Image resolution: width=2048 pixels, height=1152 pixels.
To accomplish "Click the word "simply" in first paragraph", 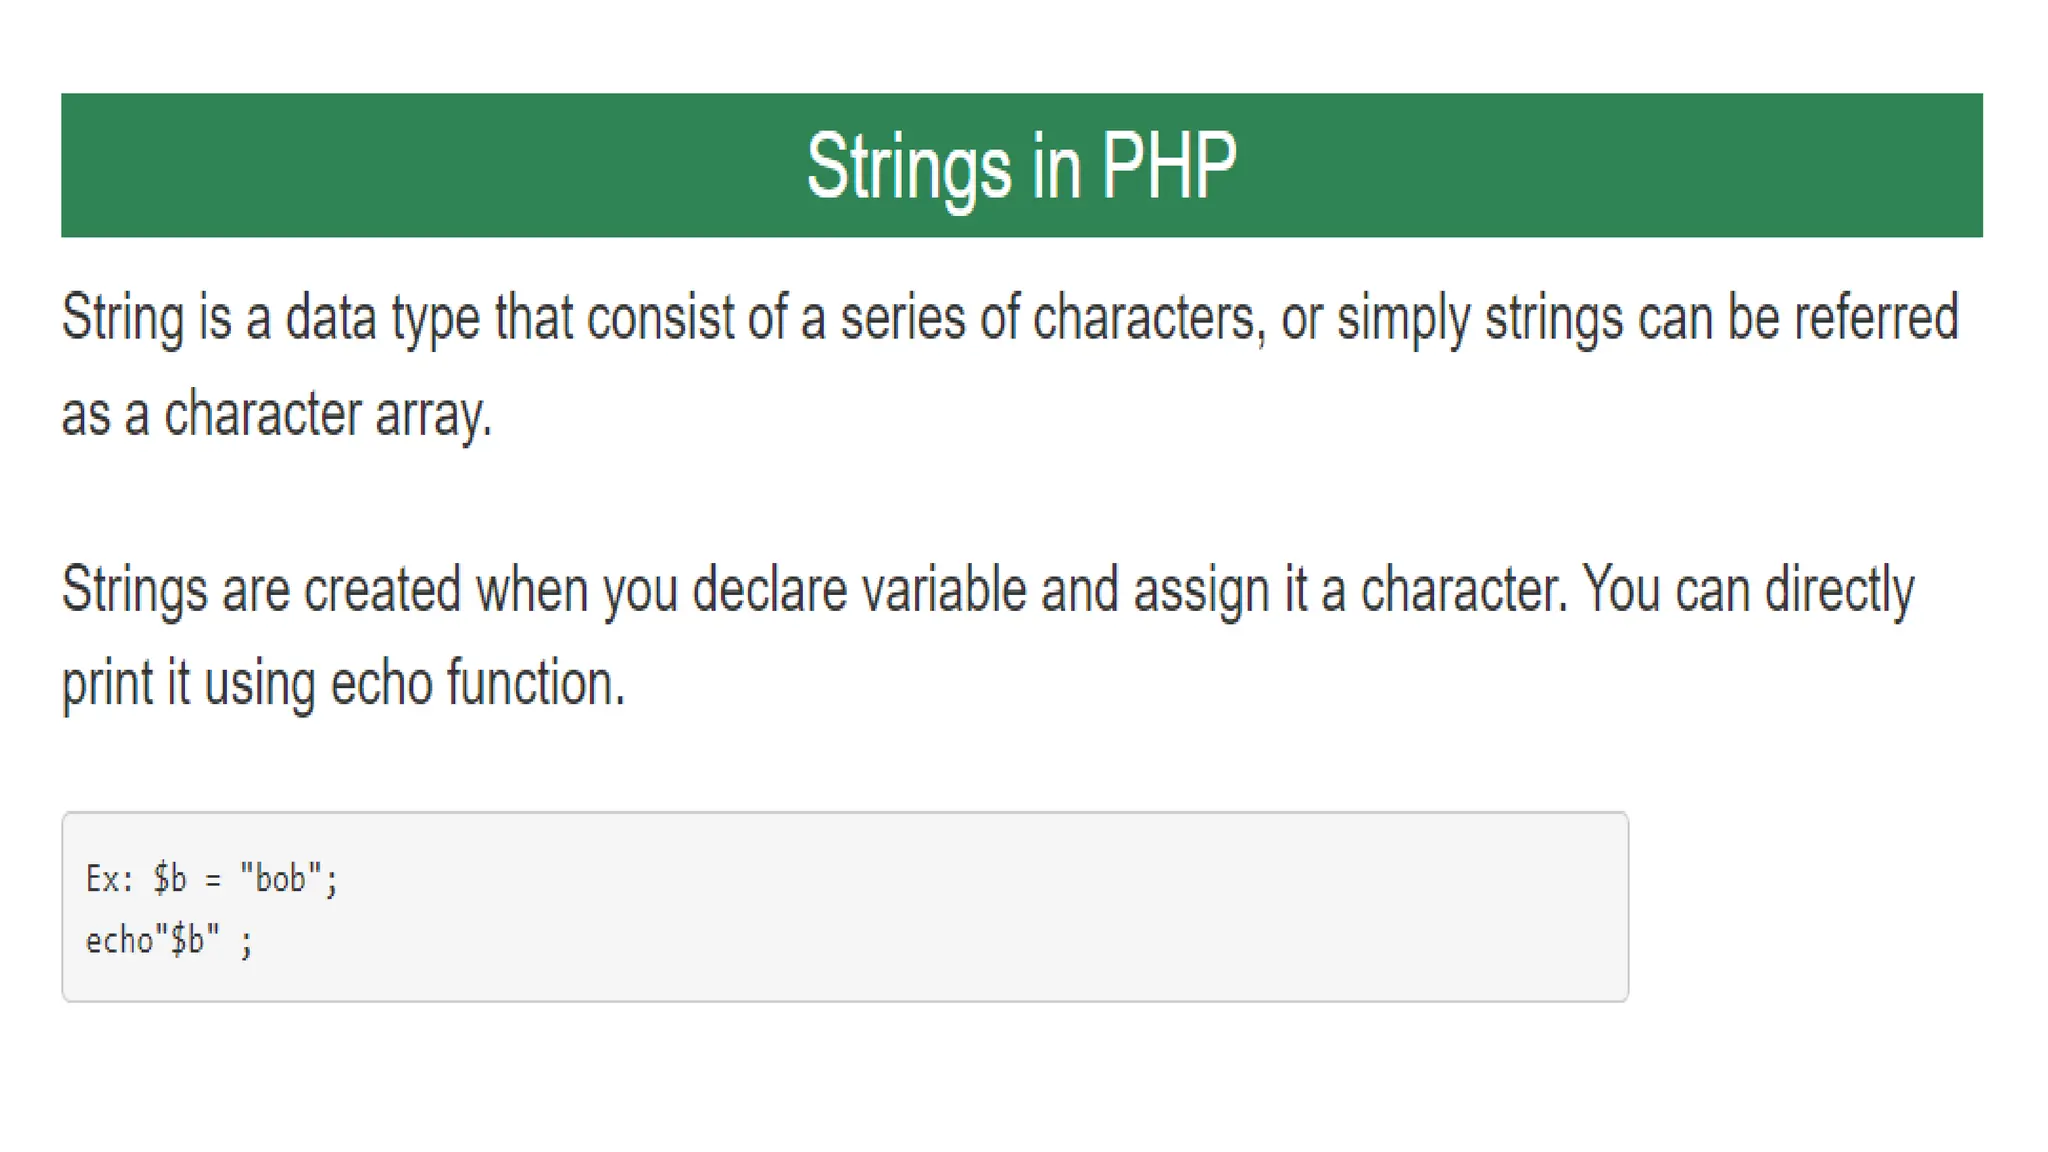I will [x=1403, y=319].
